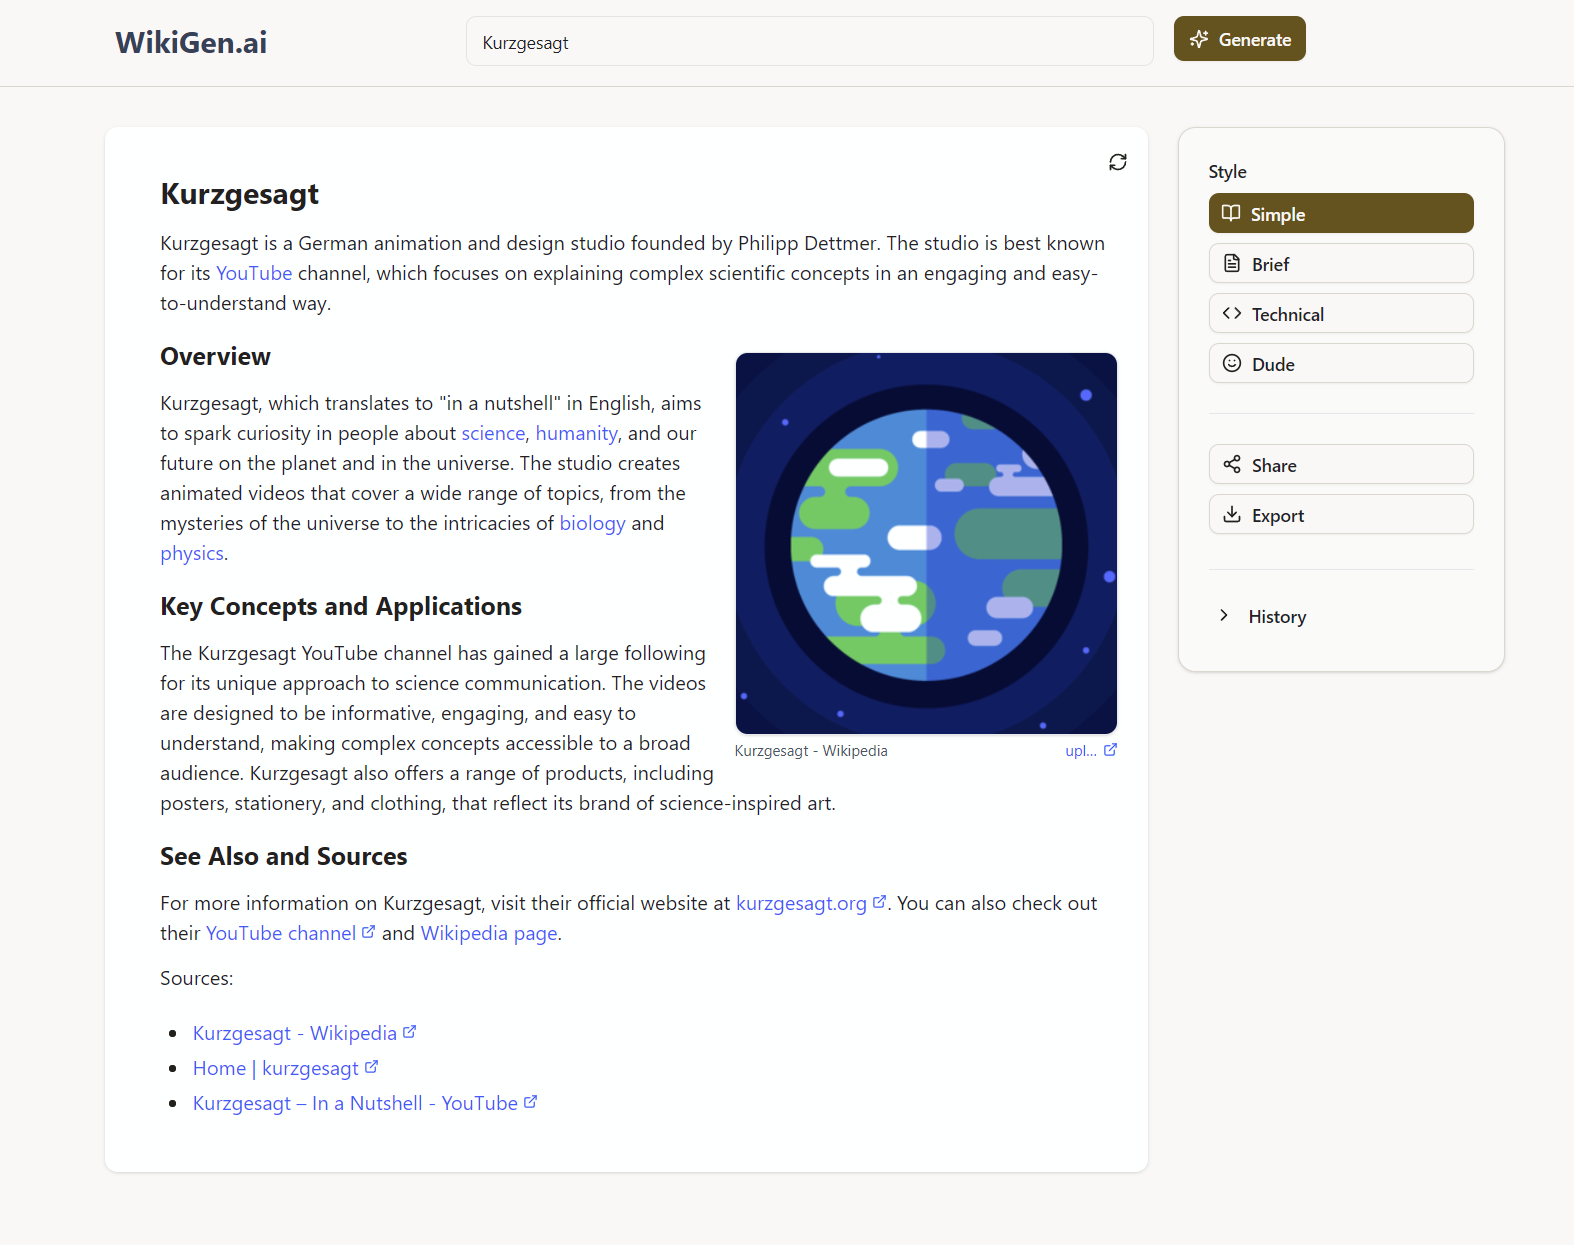Click the open book icon beside Simple
1574x1245 pixels.
1231,213
